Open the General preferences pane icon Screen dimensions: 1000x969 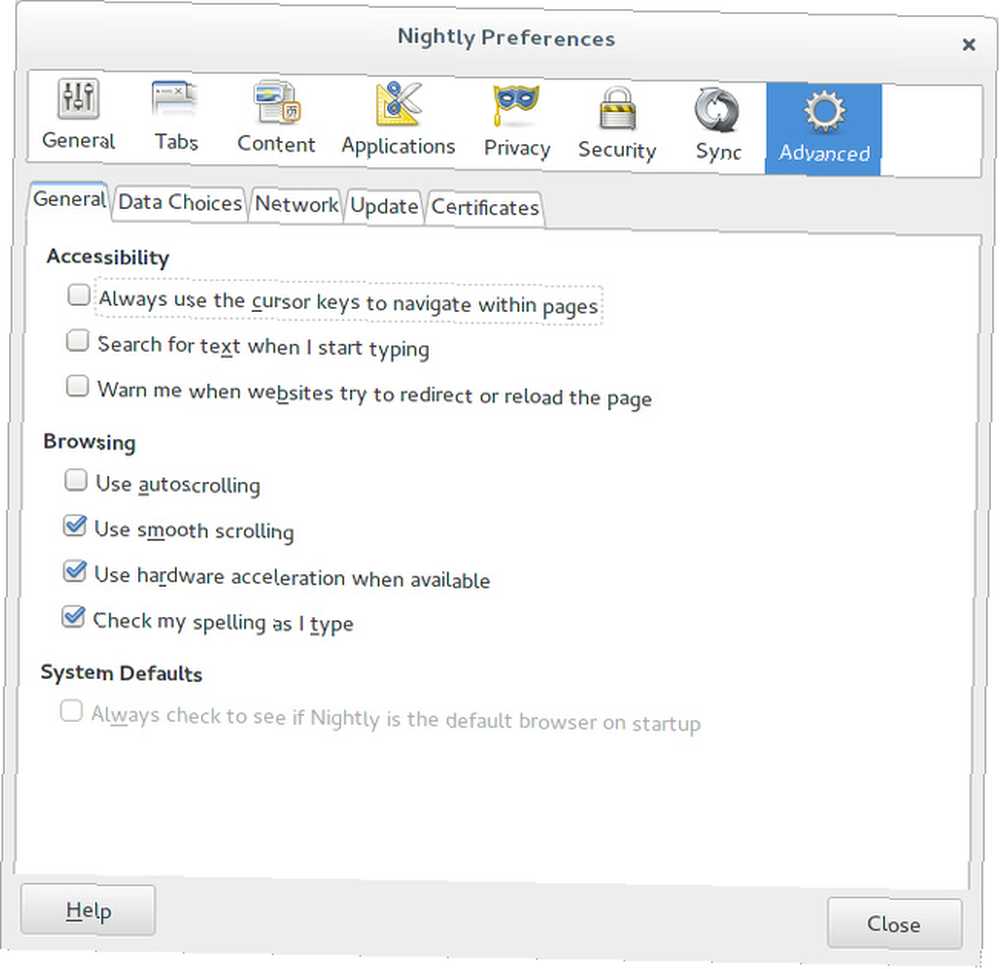coord(78,114)
